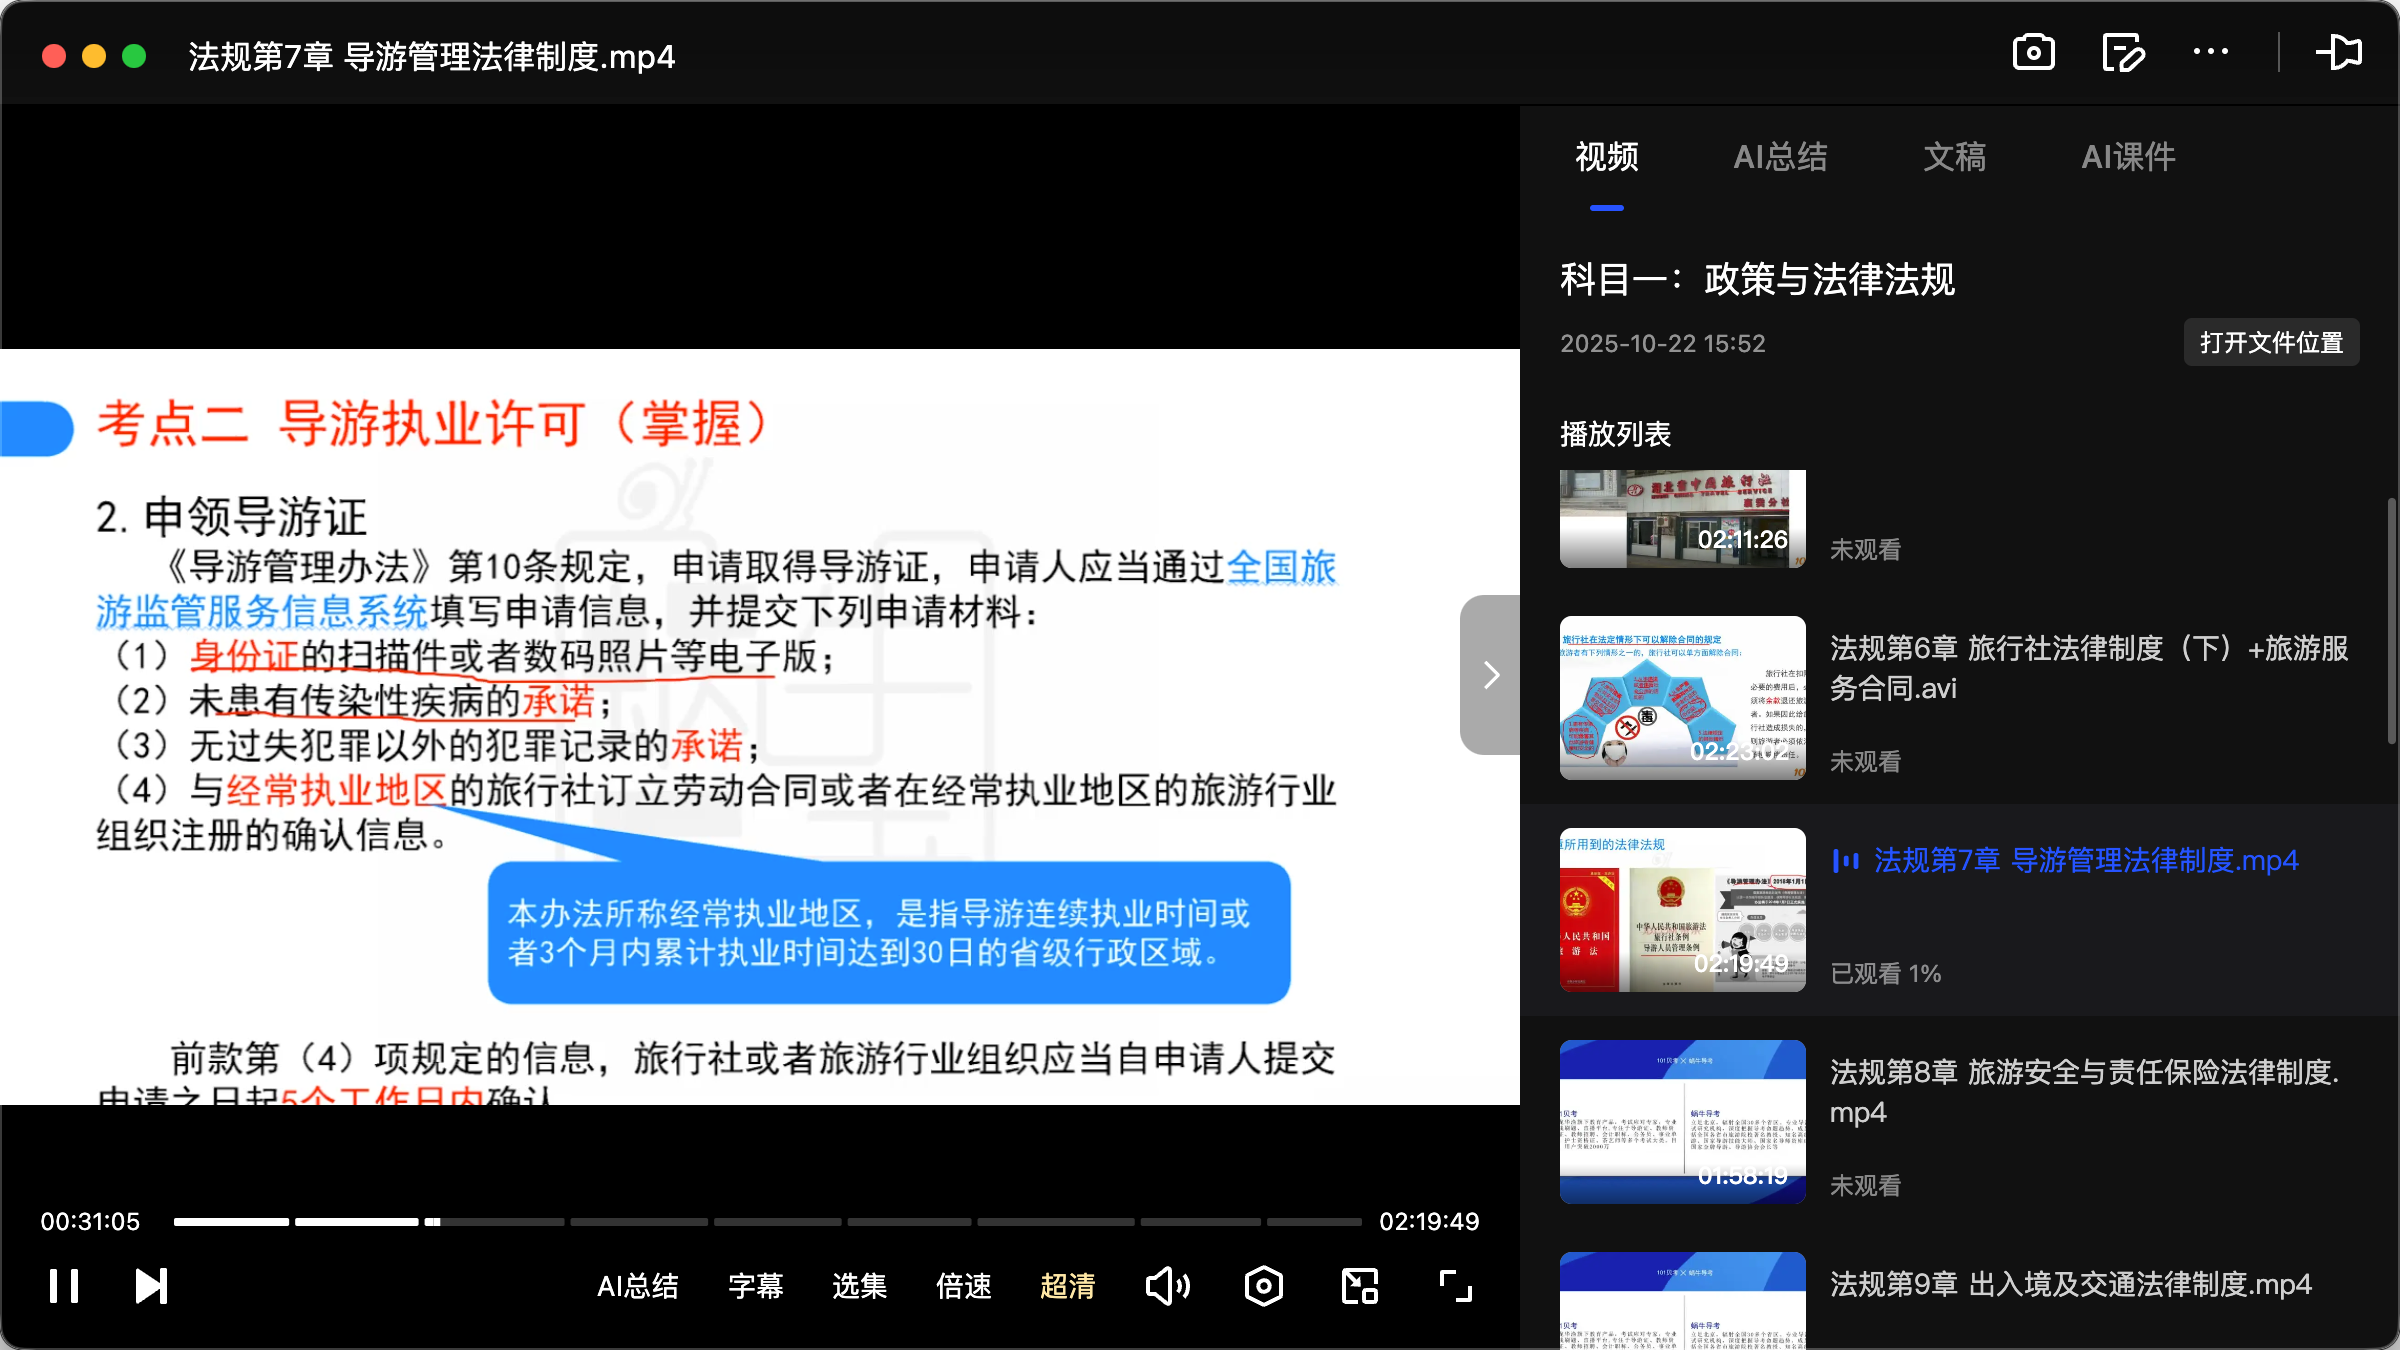Pin the window using pin icon
Image resolution: width=2400 pixels, height=1350 pixels.
[x=2340, y=52]
